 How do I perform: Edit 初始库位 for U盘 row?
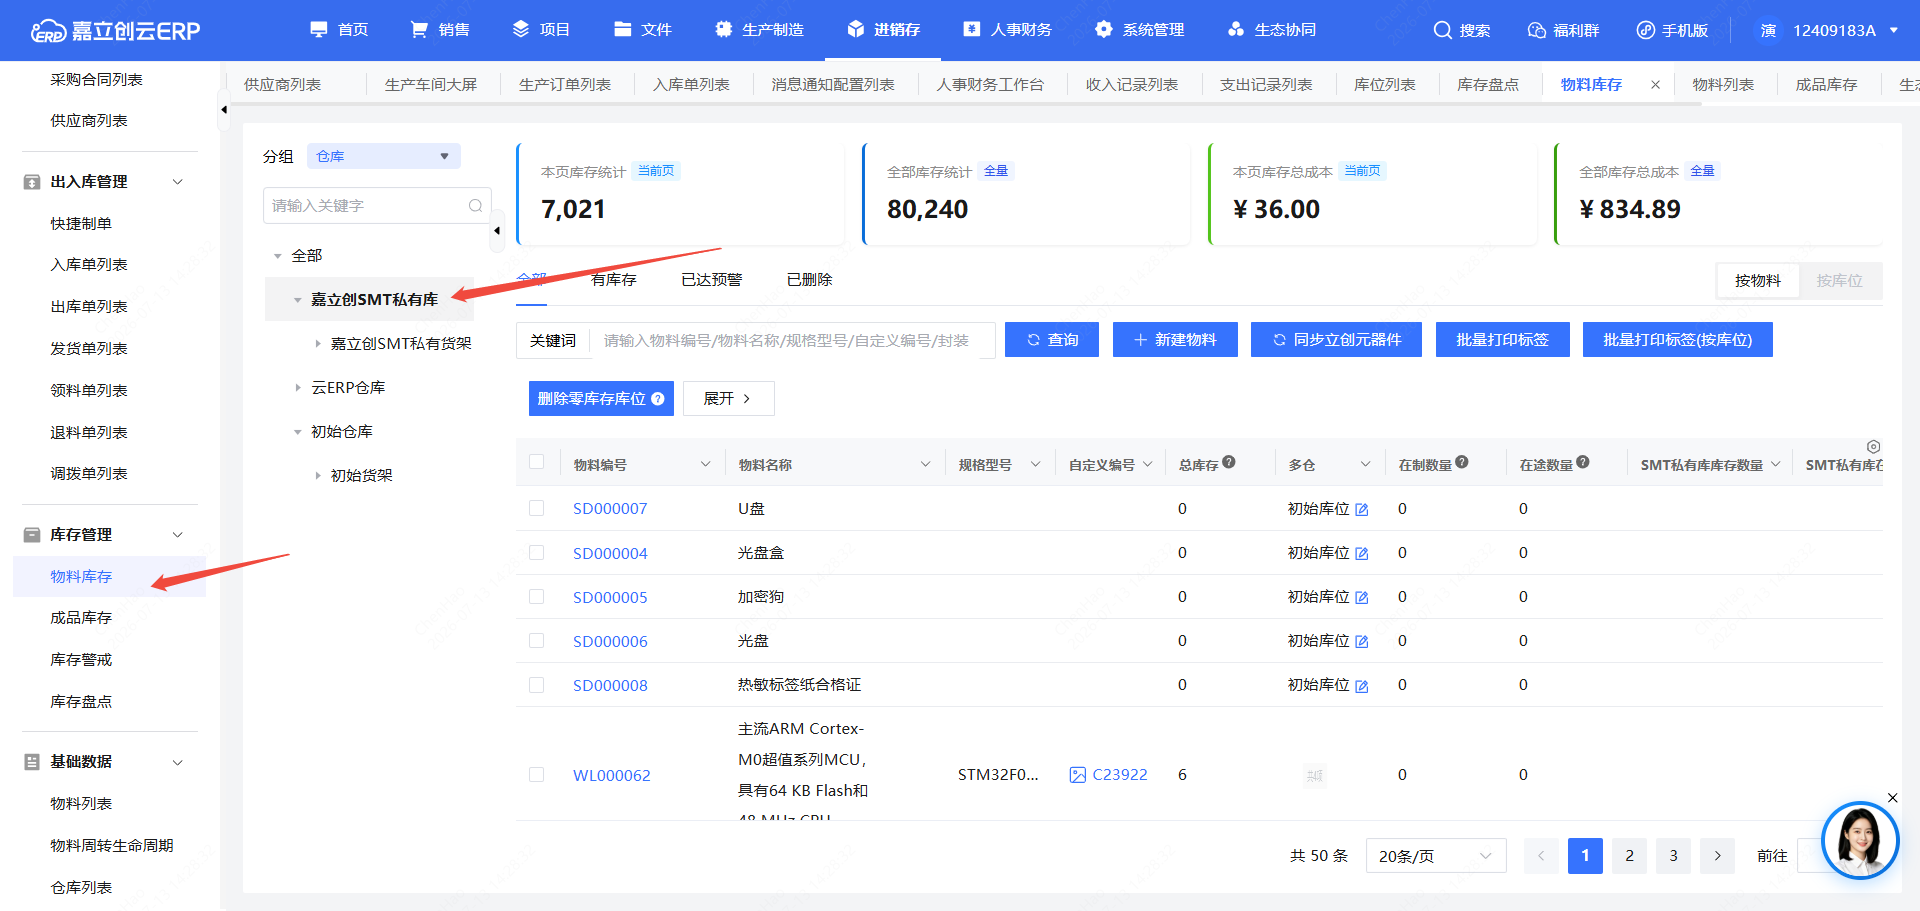[1361, 510]
